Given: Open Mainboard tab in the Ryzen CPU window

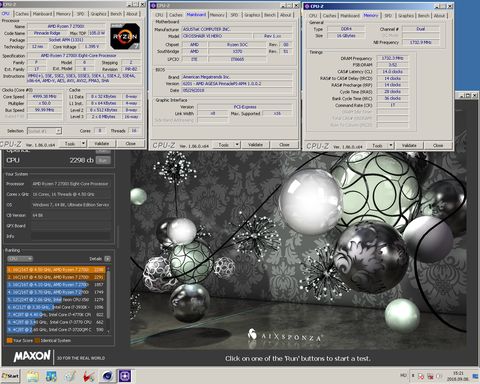Looking at the screenshot, I should point(42,14).
